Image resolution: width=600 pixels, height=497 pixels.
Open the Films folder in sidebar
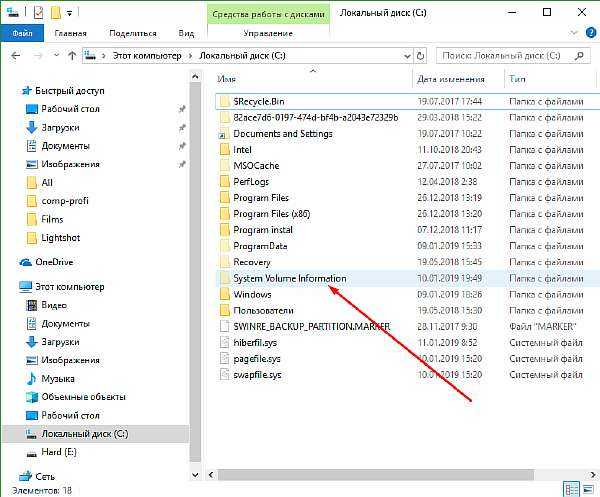tap(52, 219)
